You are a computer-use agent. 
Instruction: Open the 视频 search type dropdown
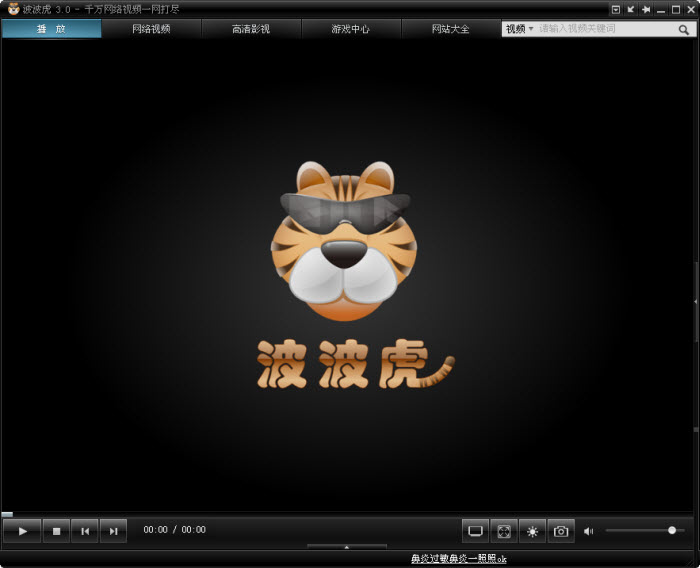coord(519,29)
